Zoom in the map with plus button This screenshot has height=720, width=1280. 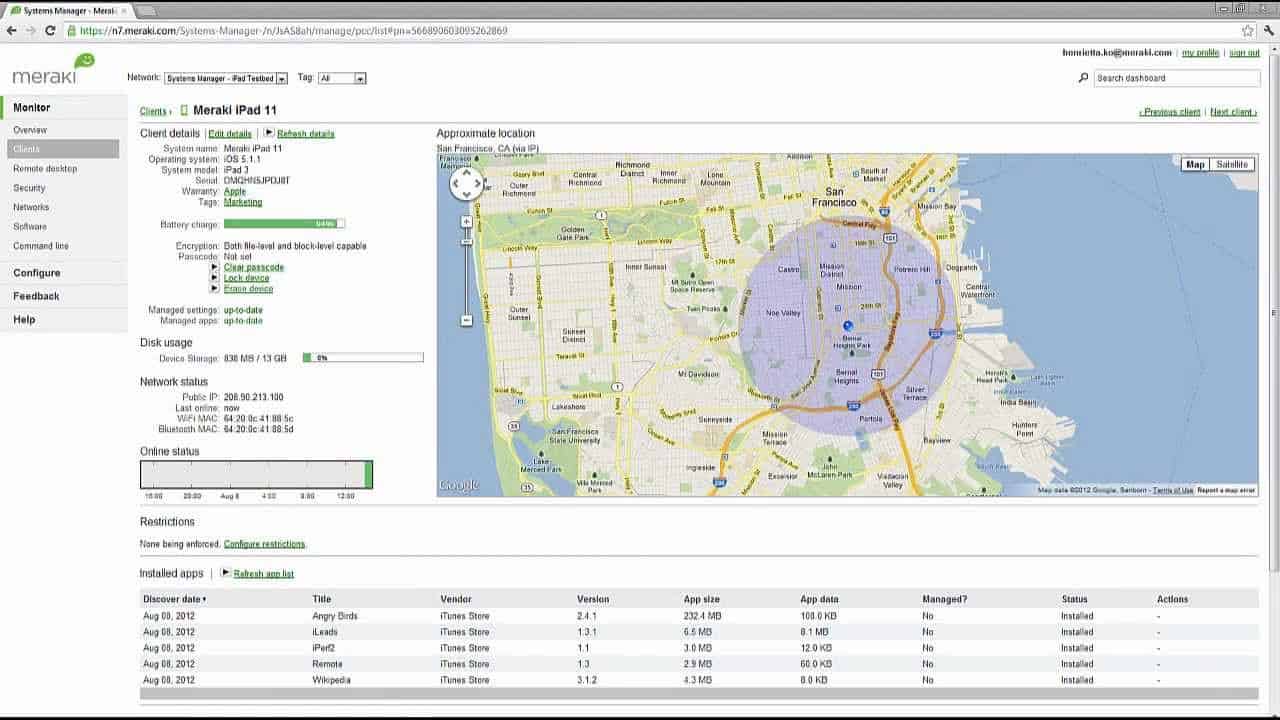(466, 221)
